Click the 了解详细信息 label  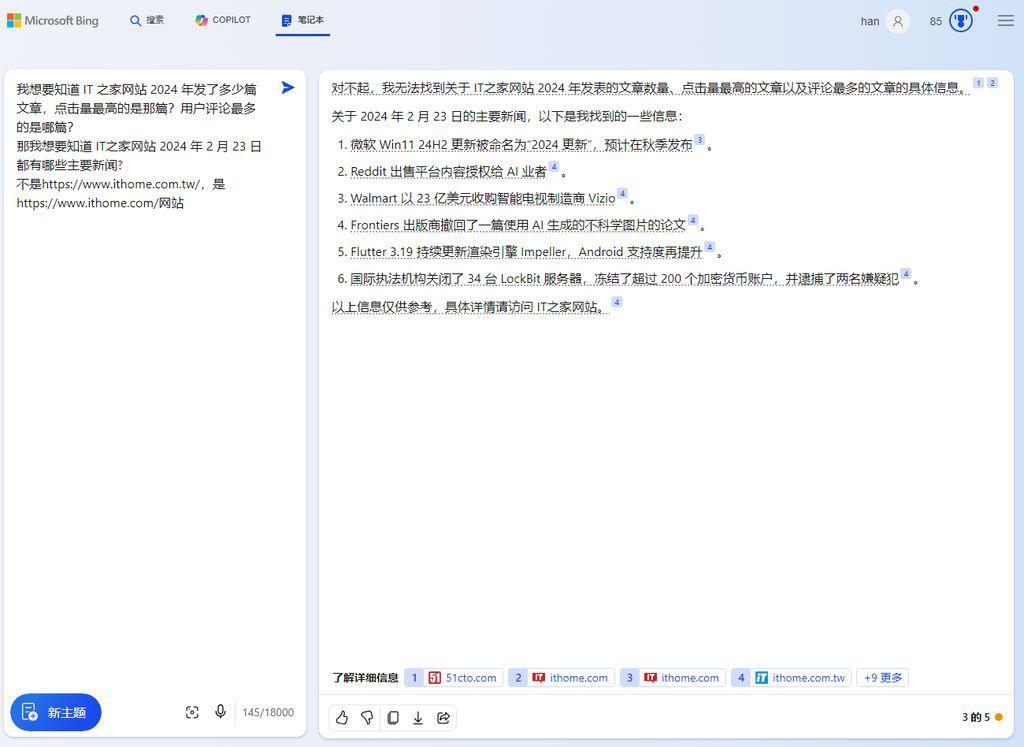(365, 678)
